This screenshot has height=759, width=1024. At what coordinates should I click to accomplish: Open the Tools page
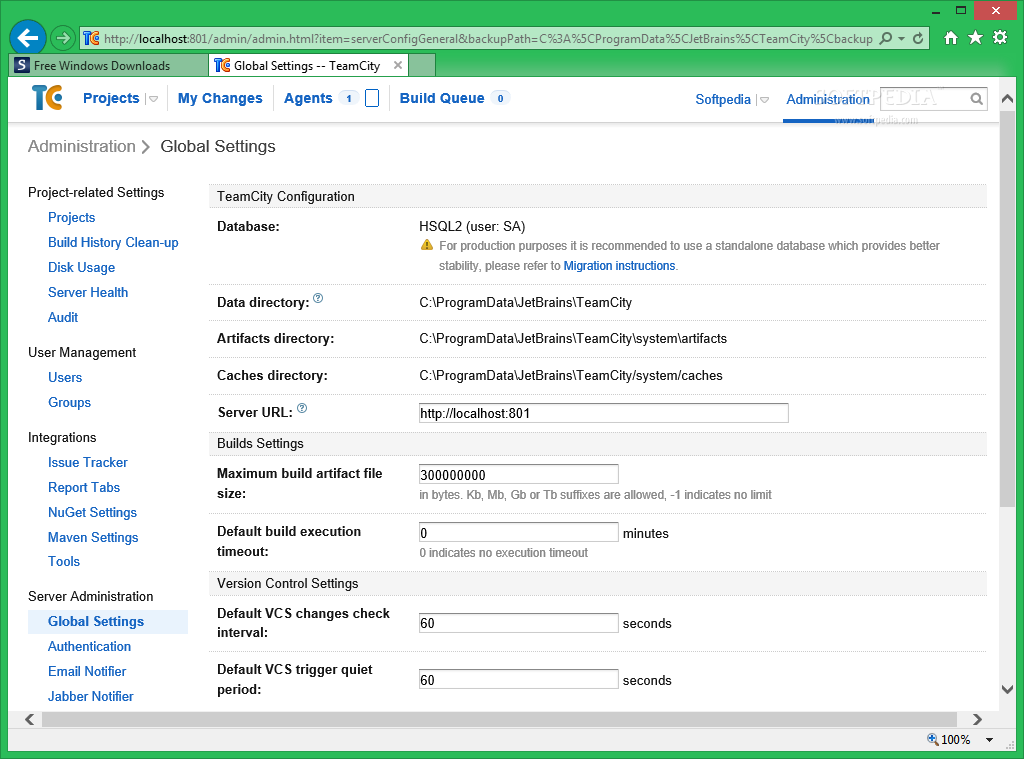click(x=64, y=561)
